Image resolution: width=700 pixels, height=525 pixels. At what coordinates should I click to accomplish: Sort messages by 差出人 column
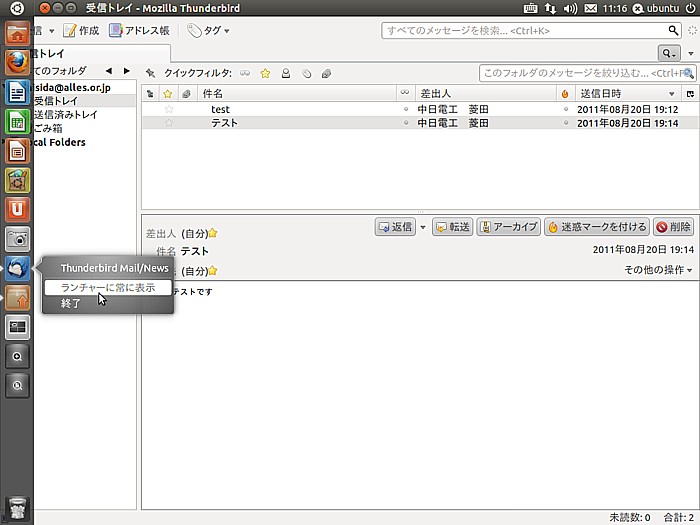(486, 94)
